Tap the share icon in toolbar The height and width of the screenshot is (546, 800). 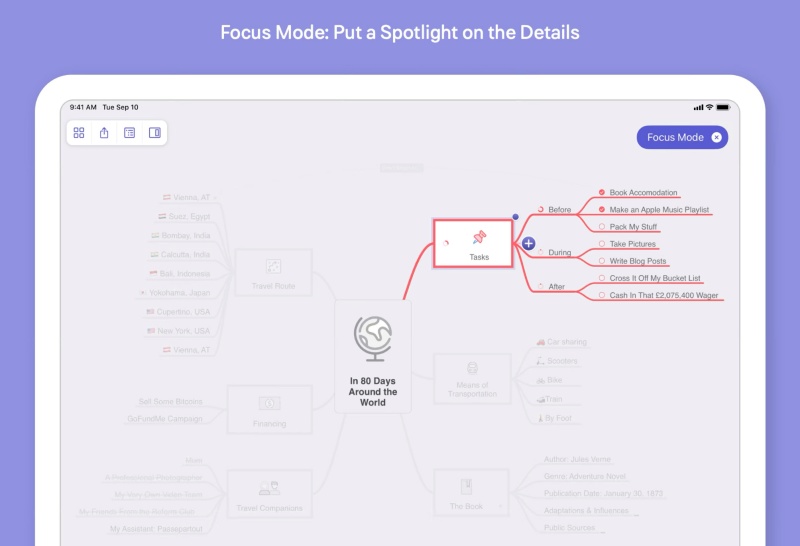coord(104,133)
